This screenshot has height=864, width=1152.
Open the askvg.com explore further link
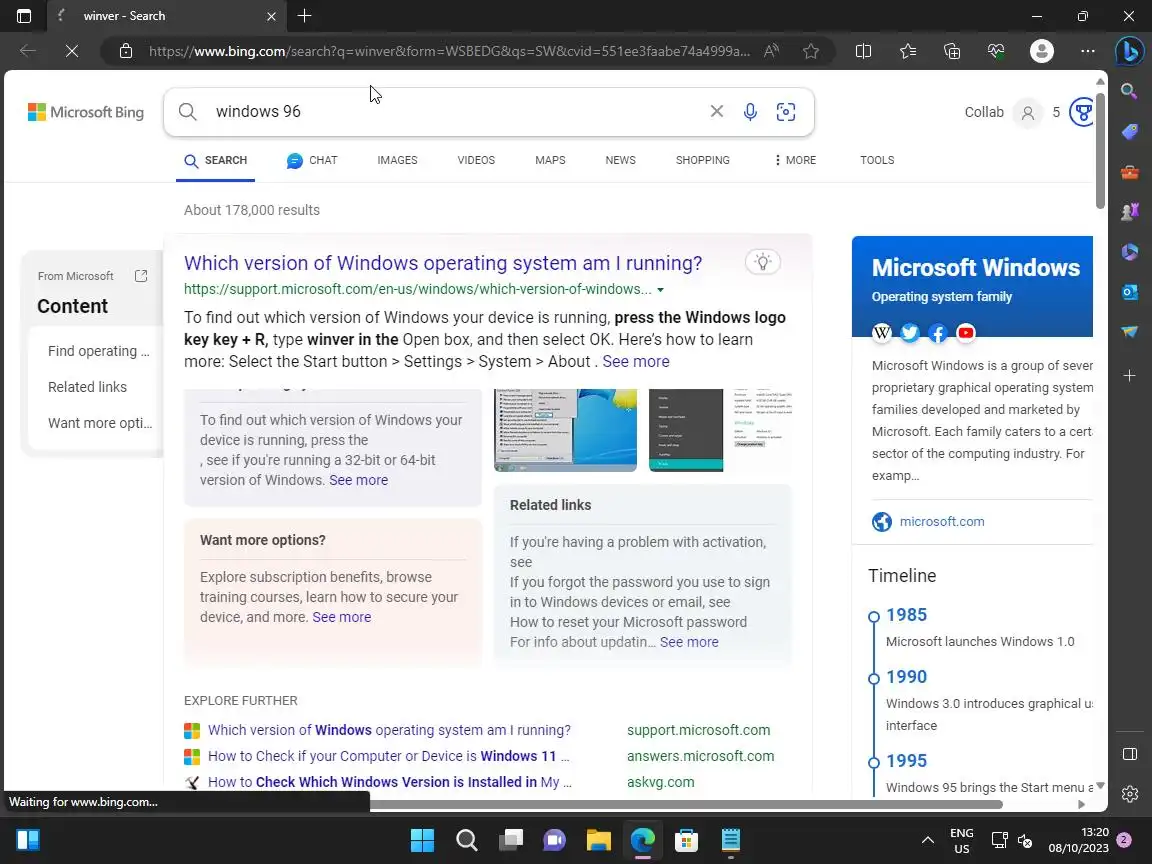coord(660,782)
